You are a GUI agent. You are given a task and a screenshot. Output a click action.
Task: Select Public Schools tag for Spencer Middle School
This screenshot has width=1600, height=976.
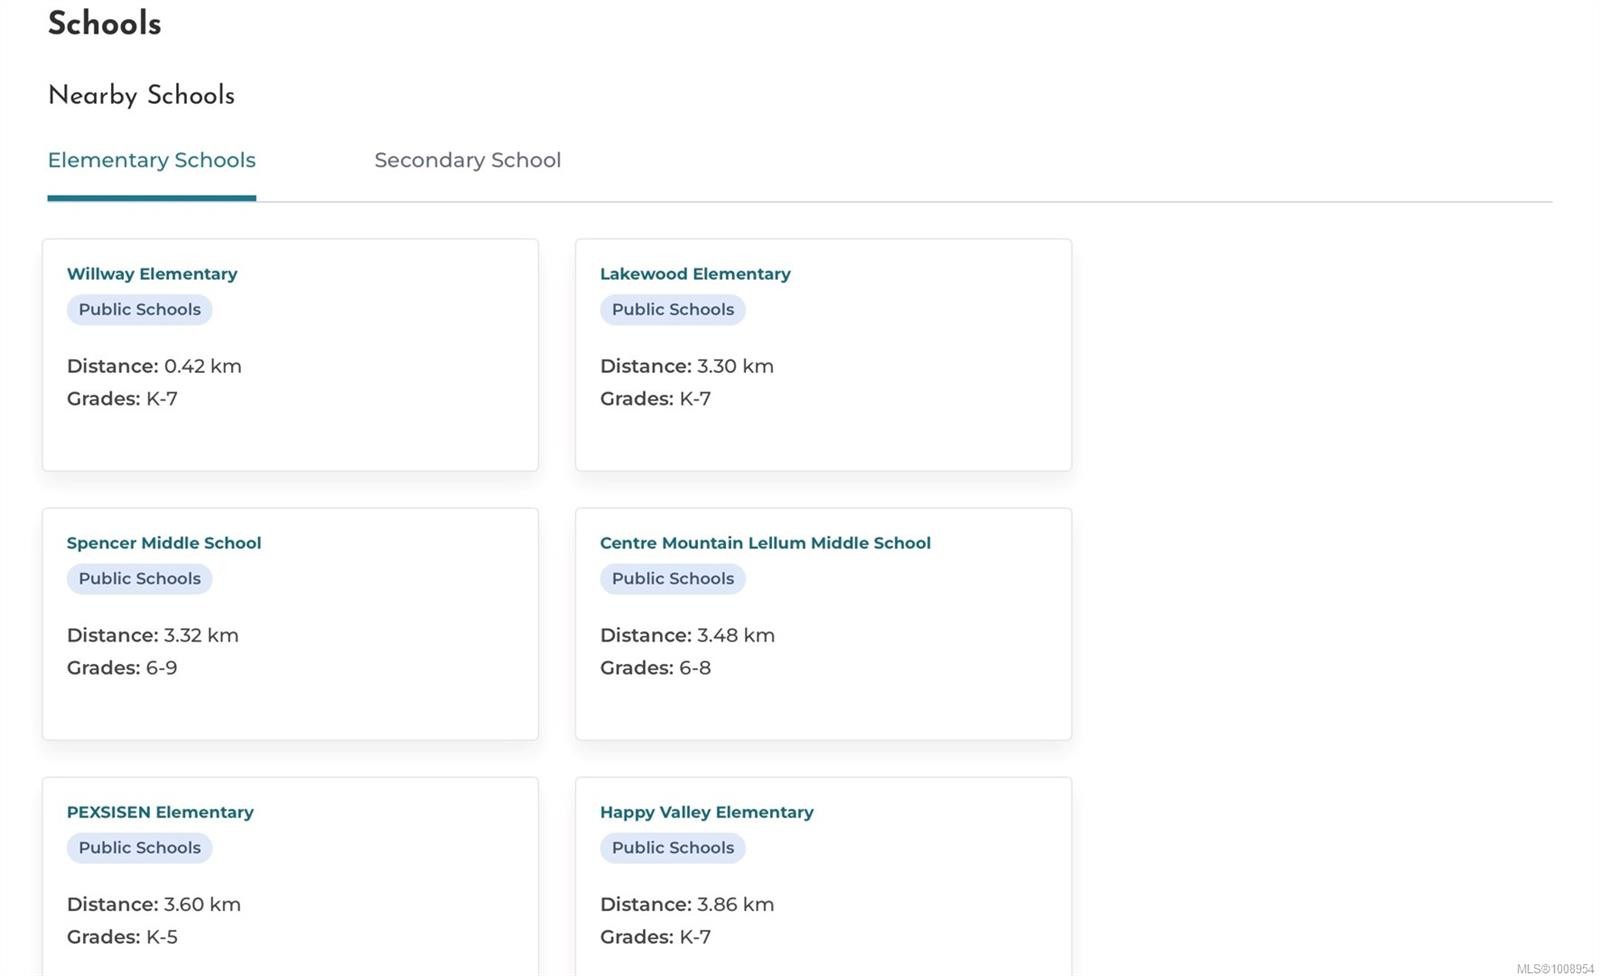pos(140,579)
